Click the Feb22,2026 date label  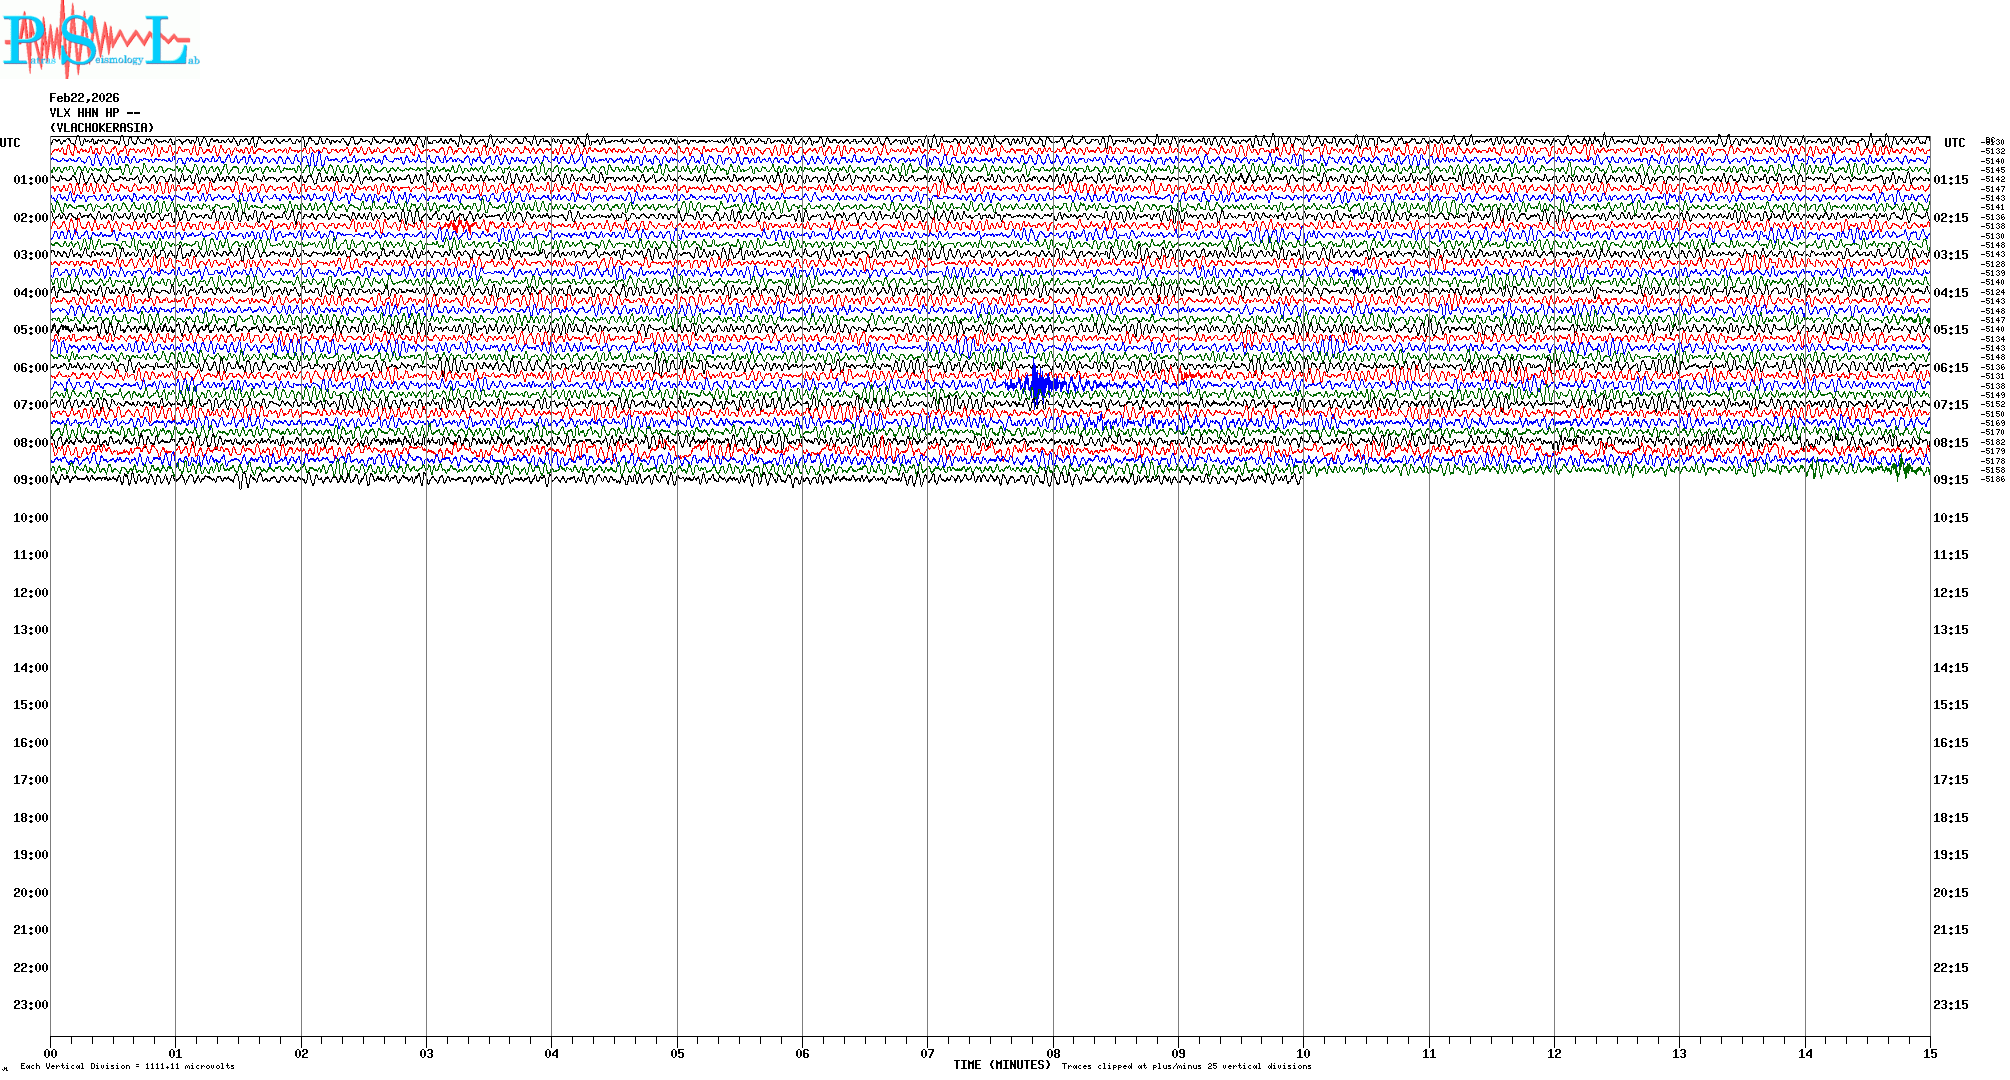click(x=84, y=98)
